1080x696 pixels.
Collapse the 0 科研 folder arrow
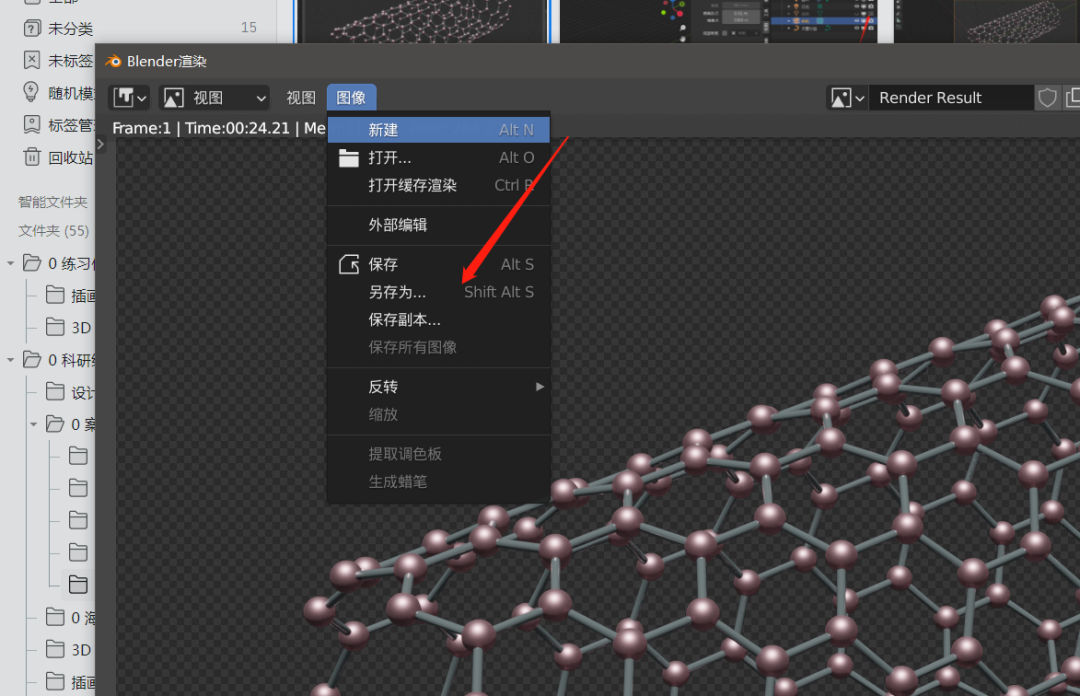(10, 360)
